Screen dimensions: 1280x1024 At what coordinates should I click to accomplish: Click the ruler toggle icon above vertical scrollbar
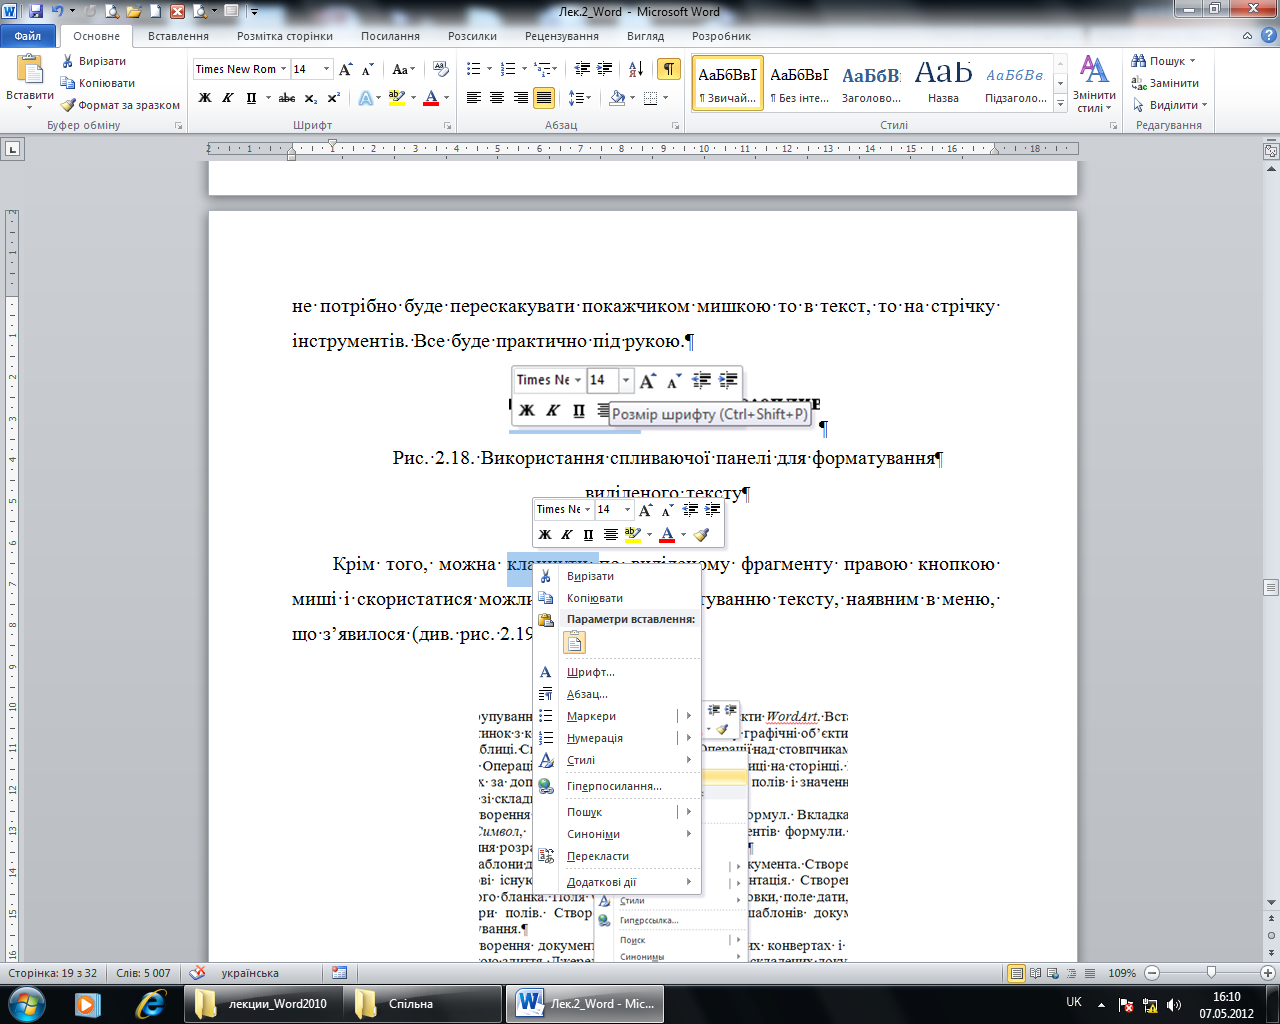click(x=1270, y=152)
